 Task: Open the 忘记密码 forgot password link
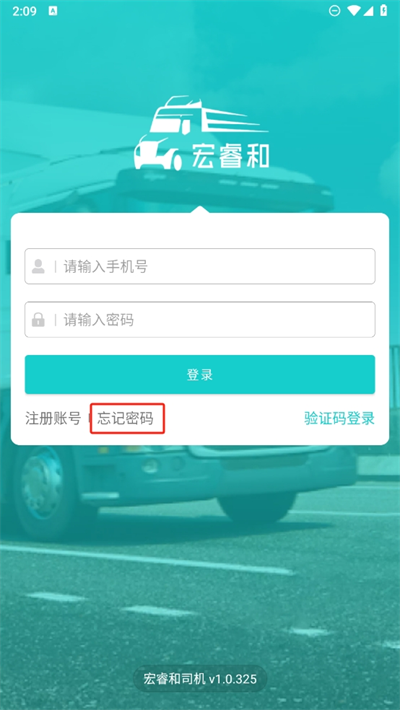tap(125, 418)
